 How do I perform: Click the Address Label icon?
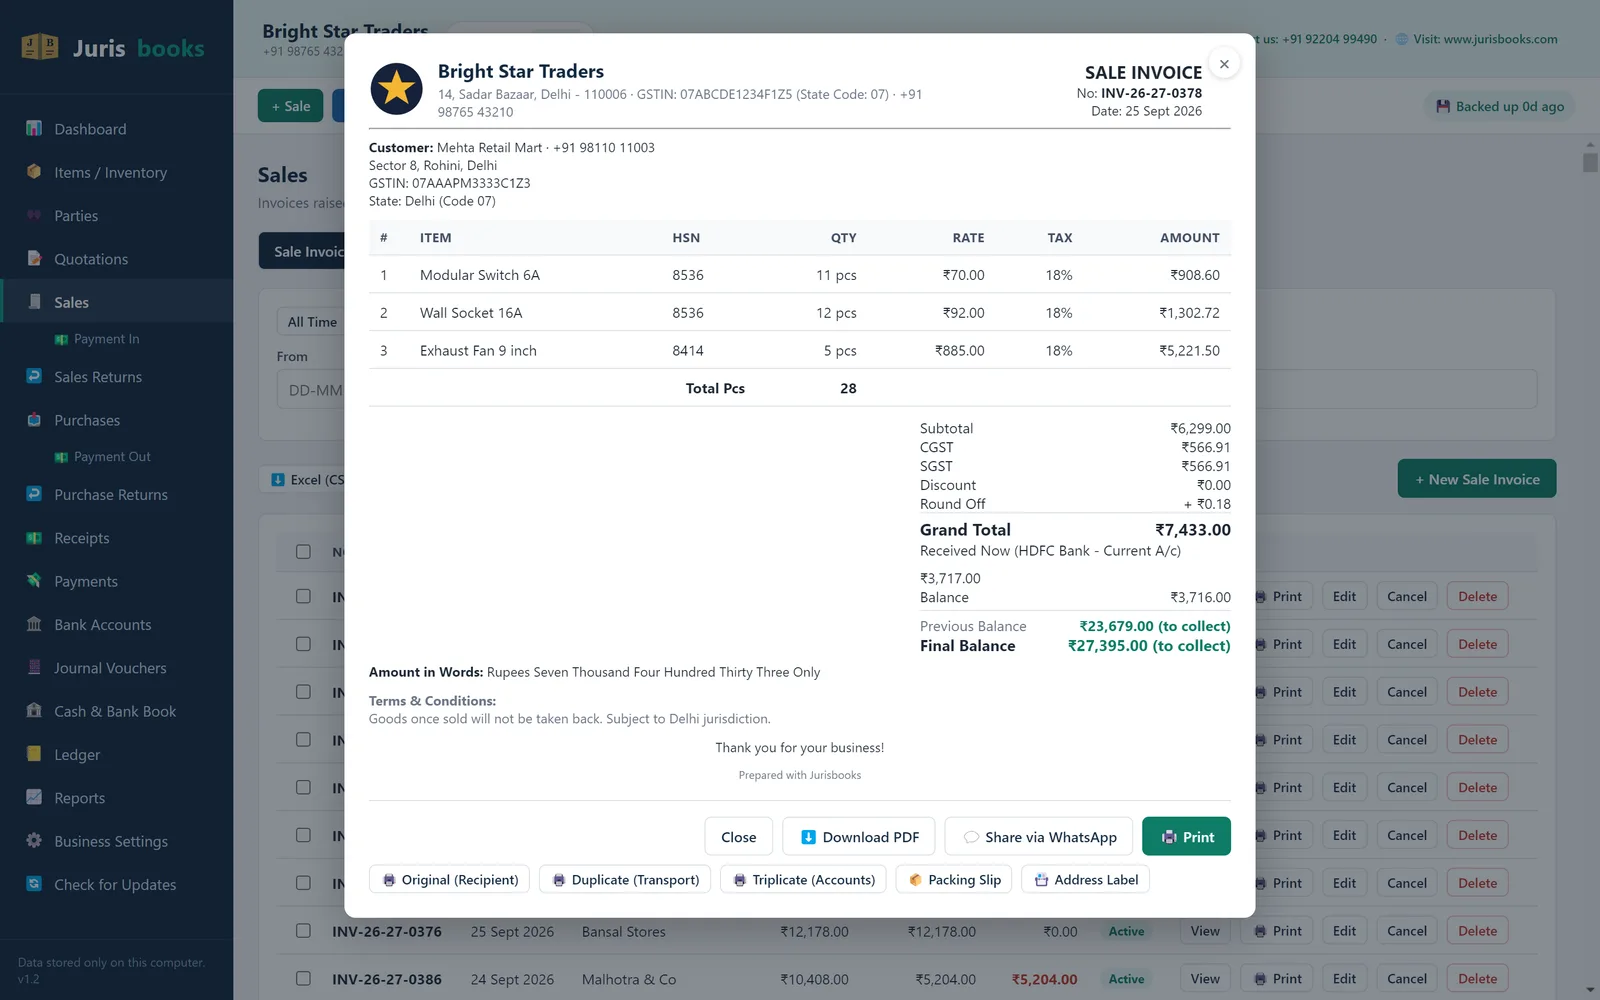tap(1041, 880)
